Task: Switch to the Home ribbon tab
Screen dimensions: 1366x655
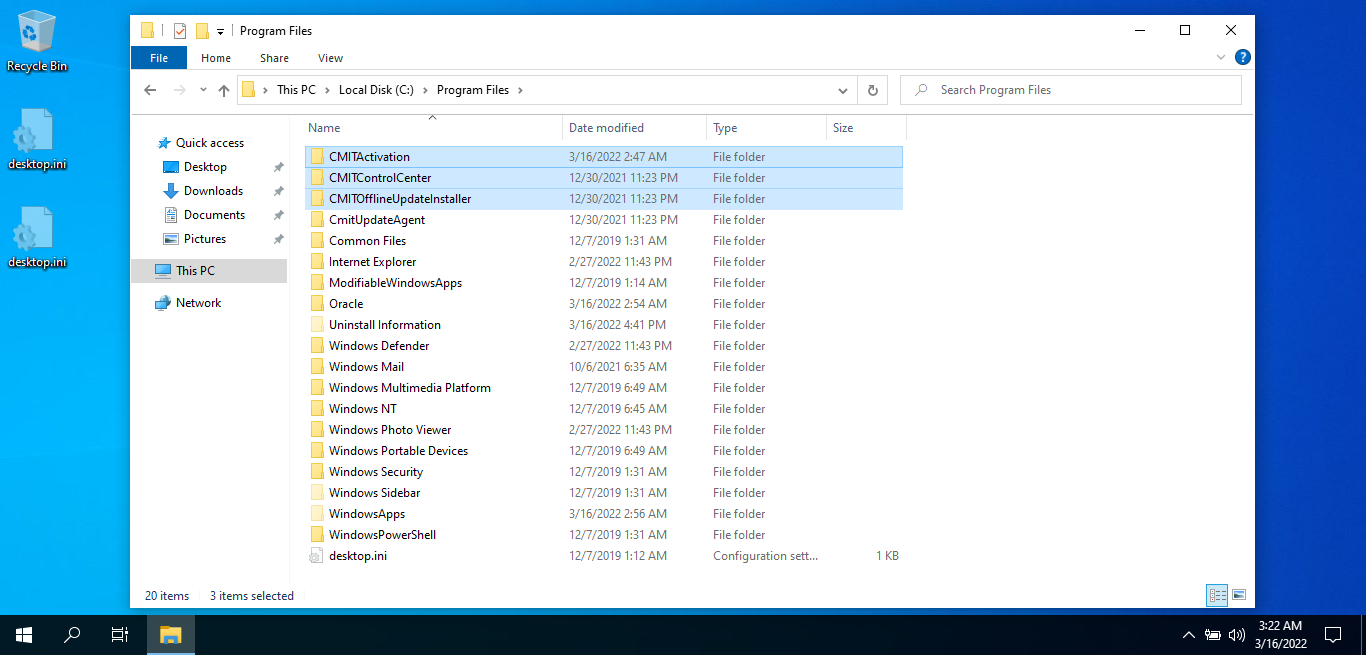Action: (x=216, y=58)
